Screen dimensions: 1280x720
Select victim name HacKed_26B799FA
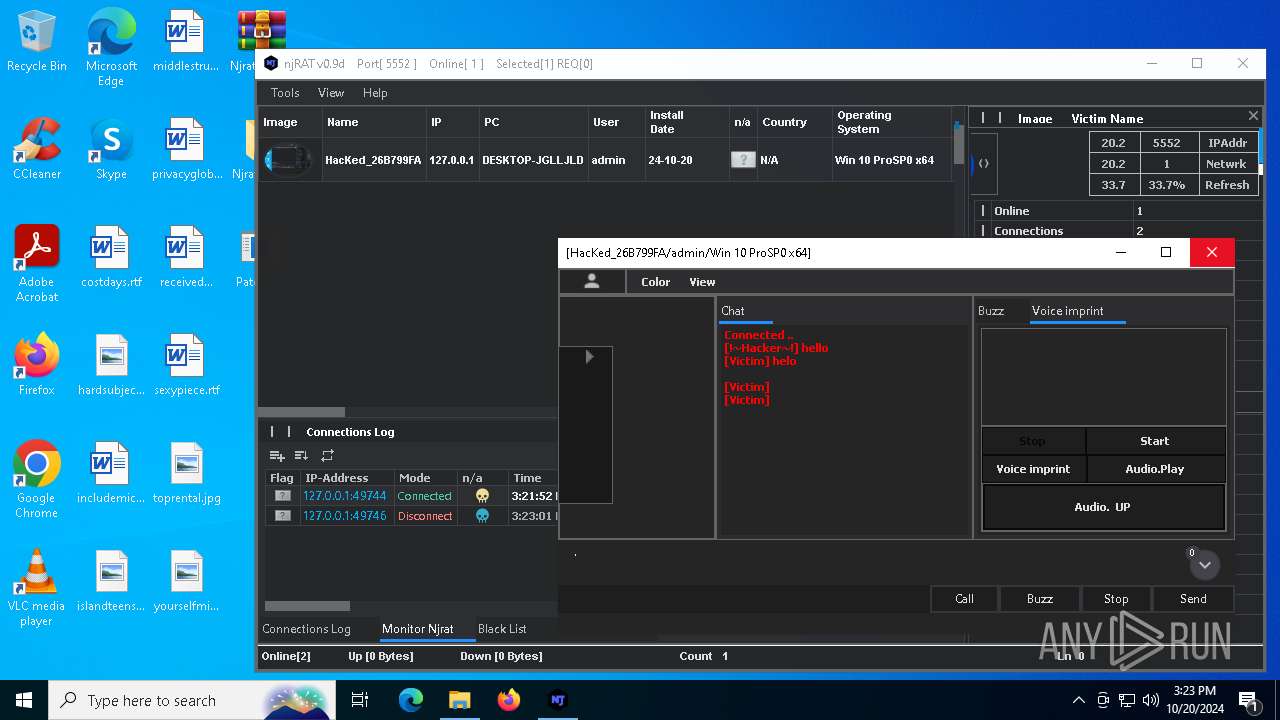373,160
